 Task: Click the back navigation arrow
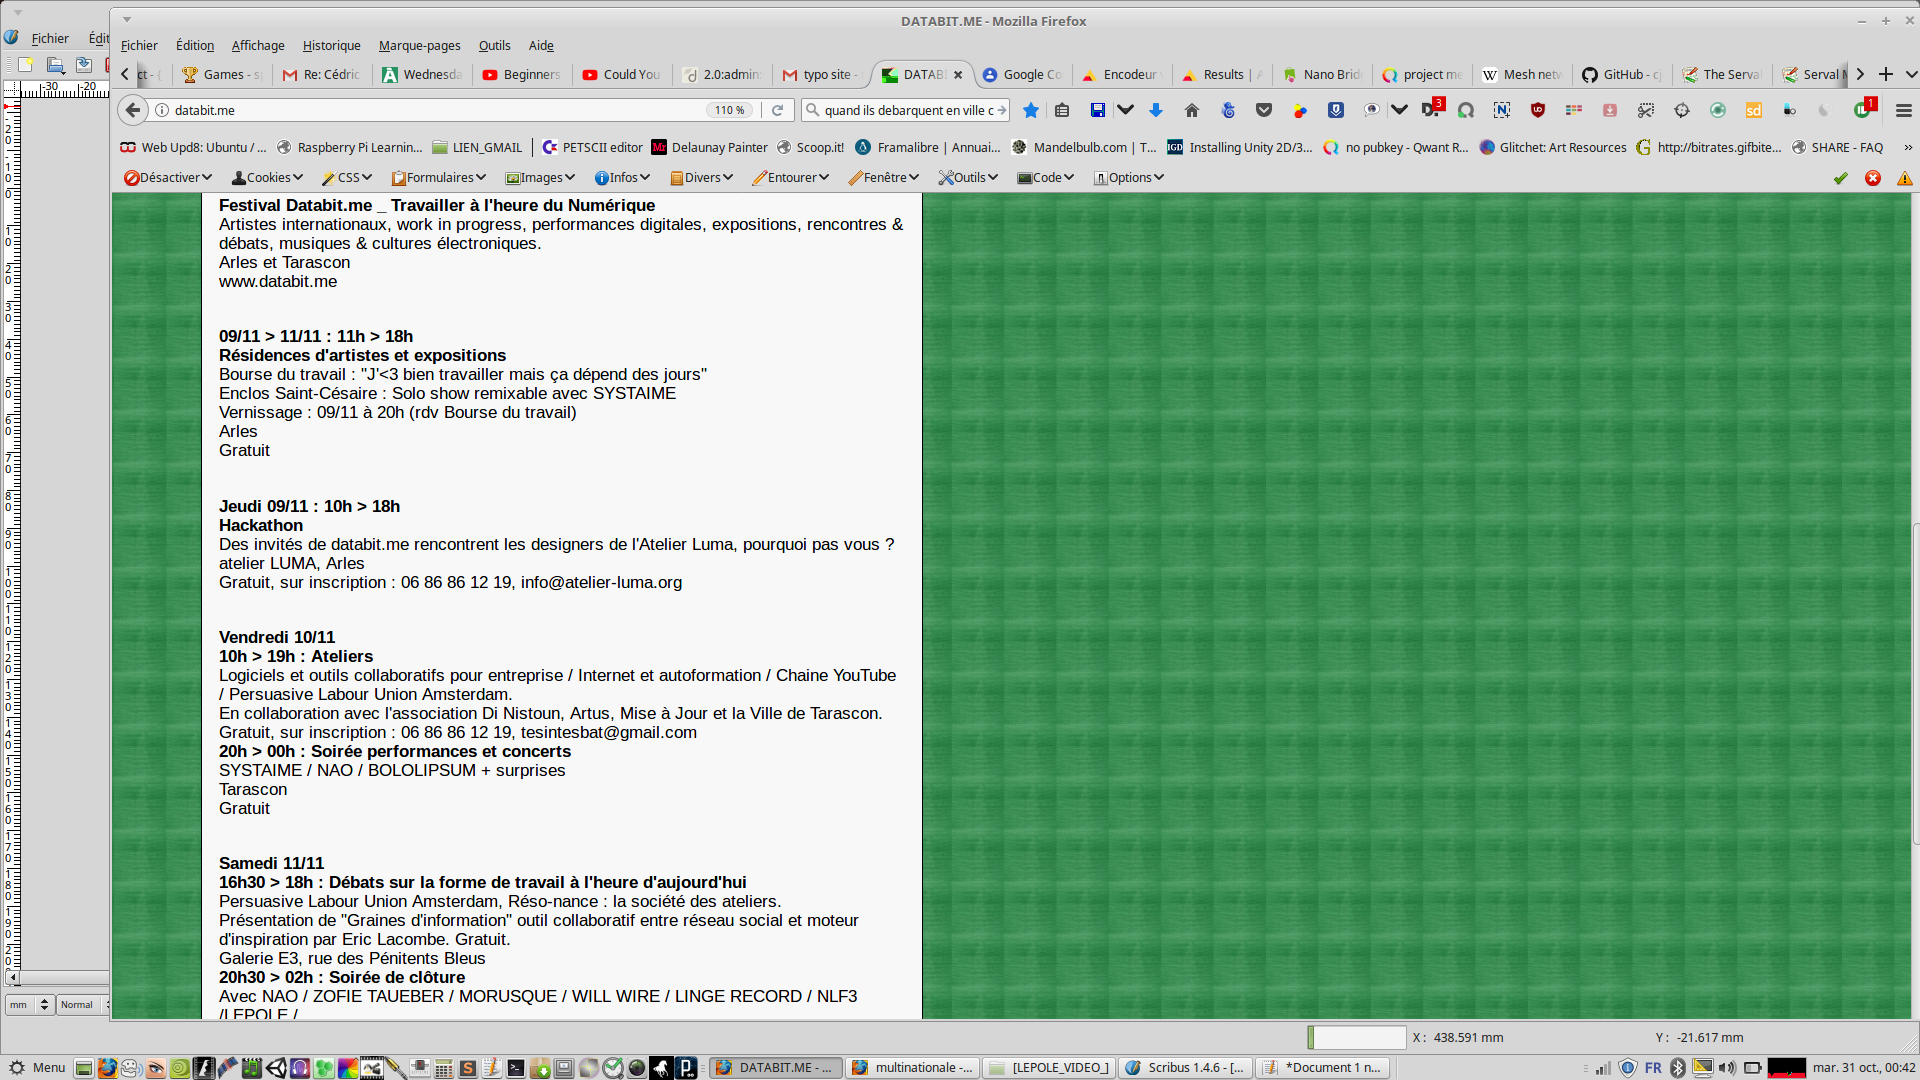133,110
